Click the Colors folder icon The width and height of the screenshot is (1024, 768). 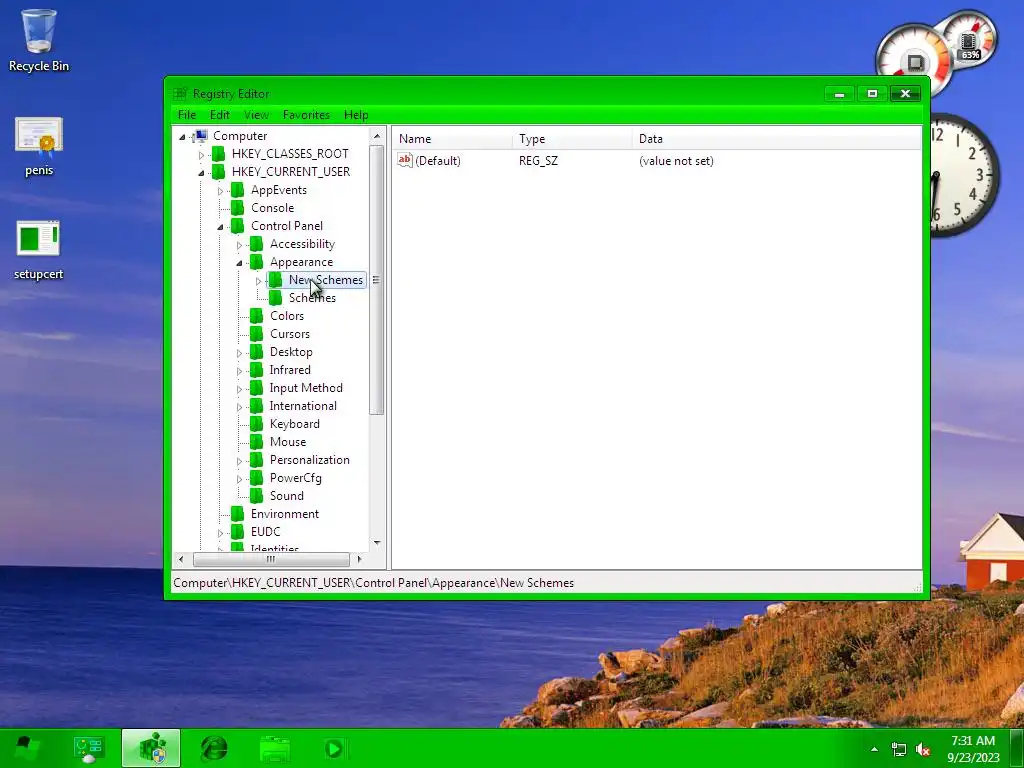click(257, 316)
